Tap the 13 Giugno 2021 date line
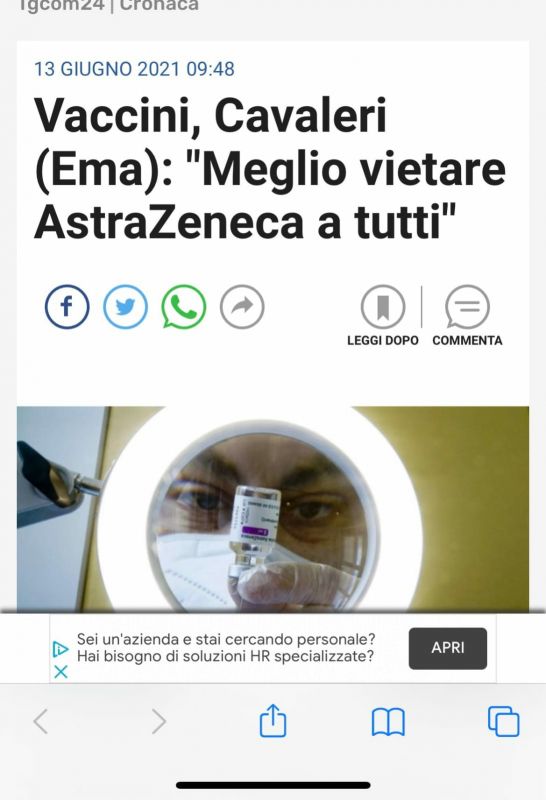Screen dimensions: 546x800 pos(134,69)
